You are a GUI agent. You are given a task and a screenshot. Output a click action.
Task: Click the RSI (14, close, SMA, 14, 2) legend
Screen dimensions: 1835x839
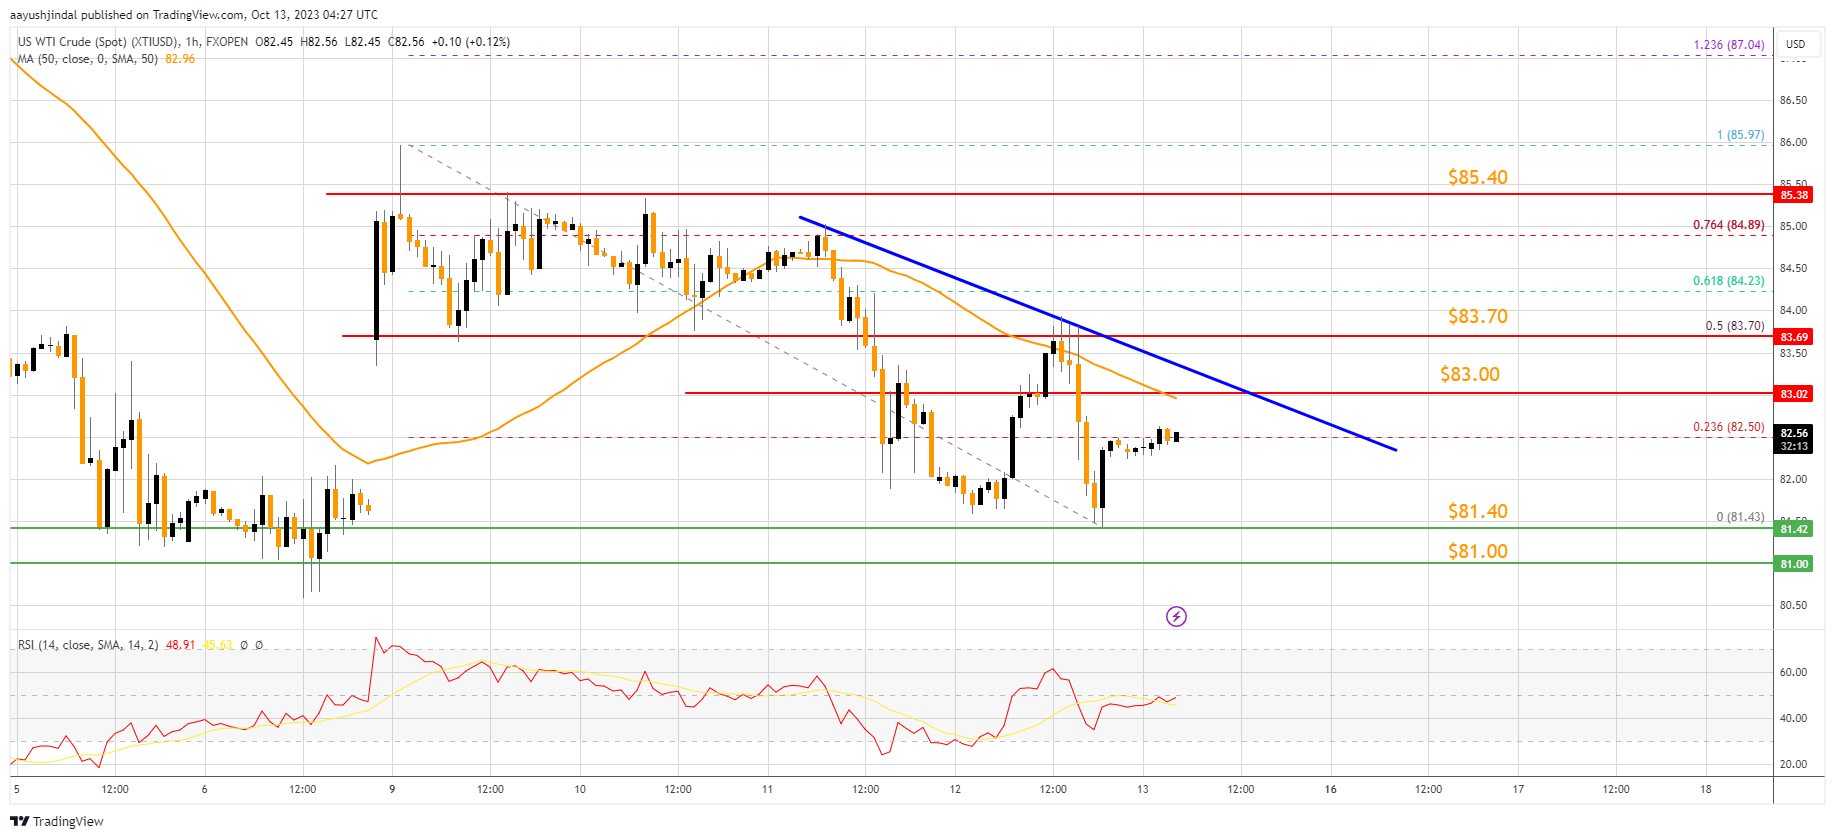[88, 645]
